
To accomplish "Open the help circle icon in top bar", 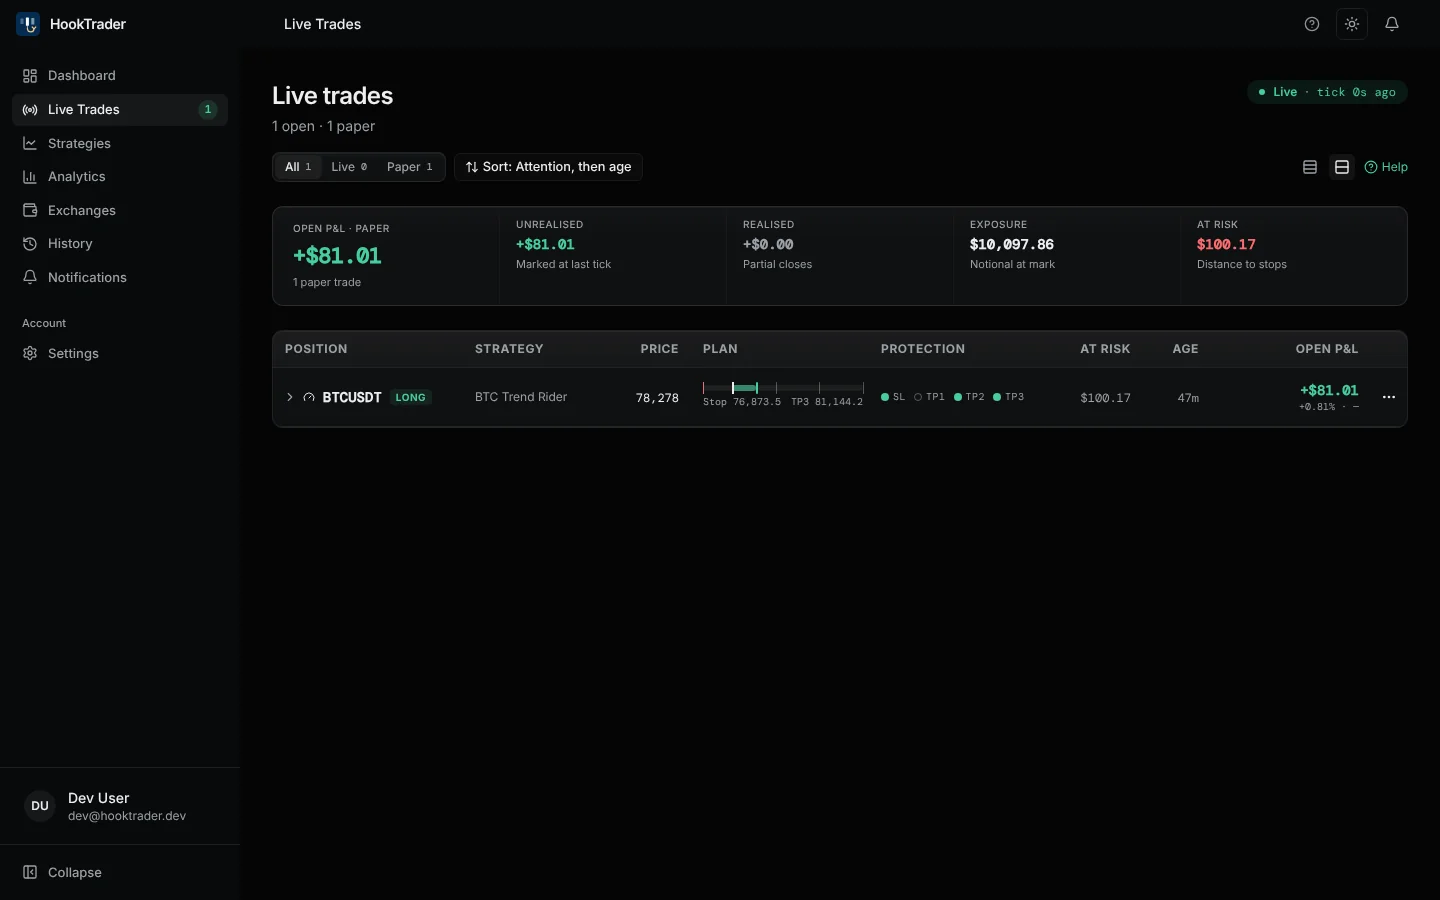I will pyautogui.click(x=1312, y=24).
